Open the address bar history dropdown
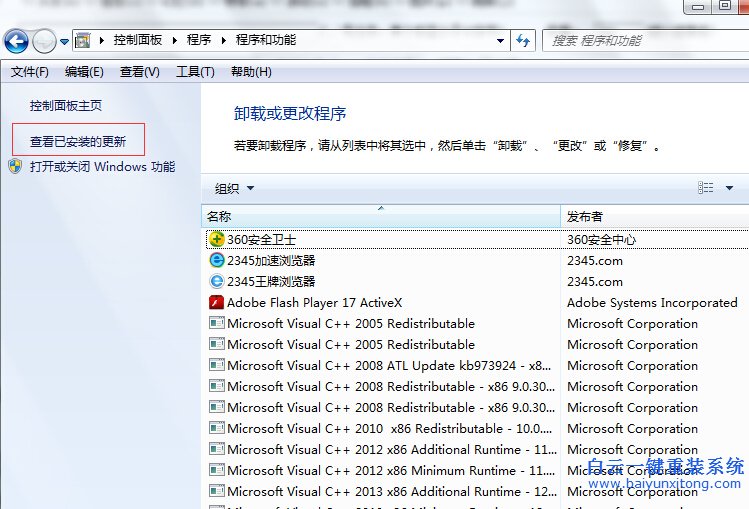 click(501, 41)
